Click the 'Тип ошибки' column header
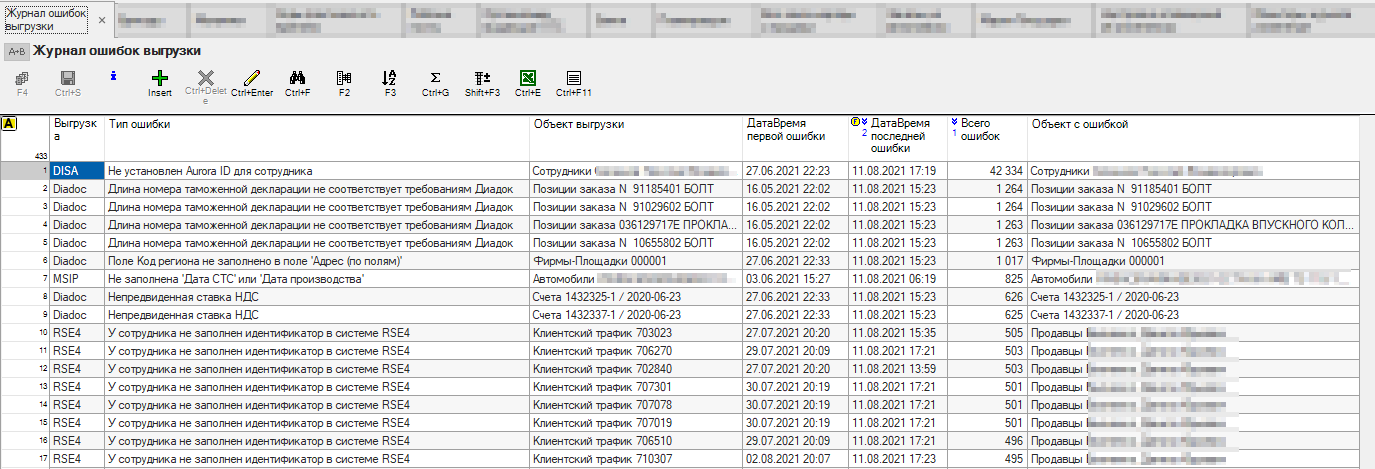This screenshot has height=469, width=1375. pos(316,125)
